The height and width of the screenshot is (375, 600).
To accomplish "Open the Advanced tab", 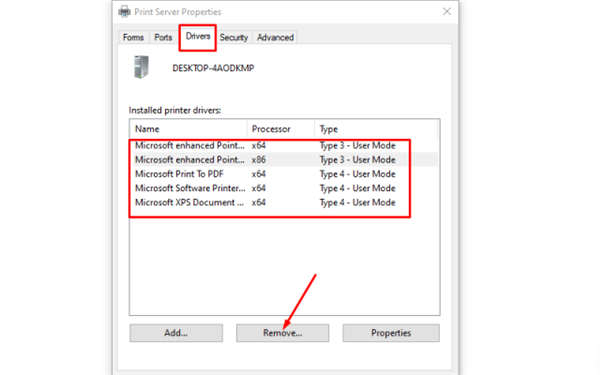I will coord(276,38).
